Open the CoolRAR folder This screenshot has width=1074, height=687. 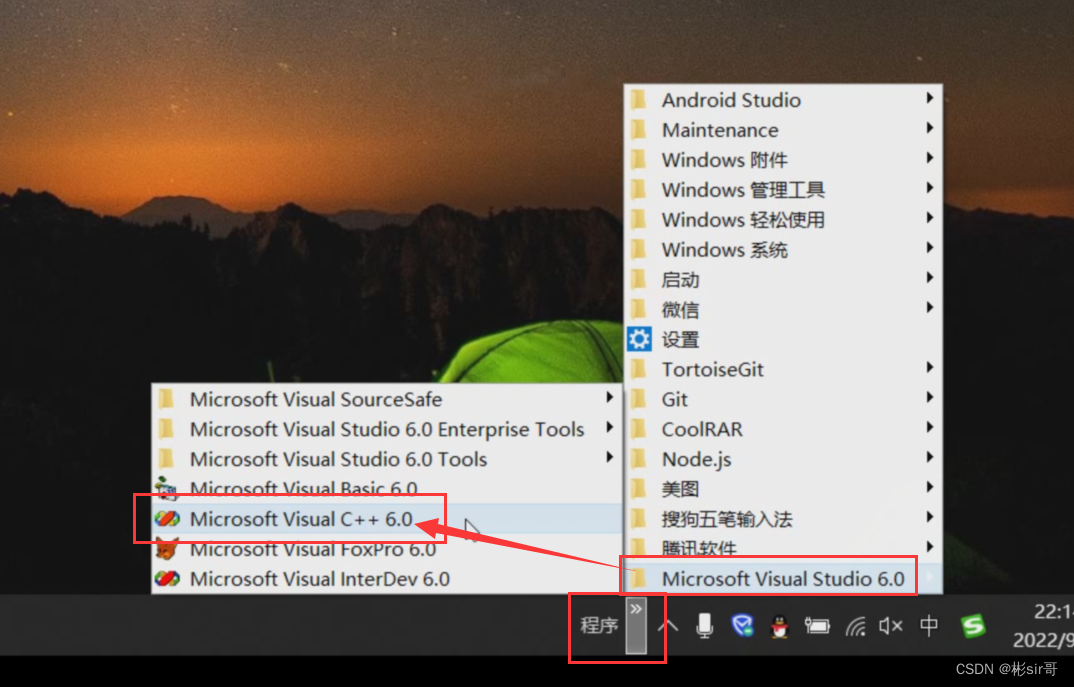[783, 429]
